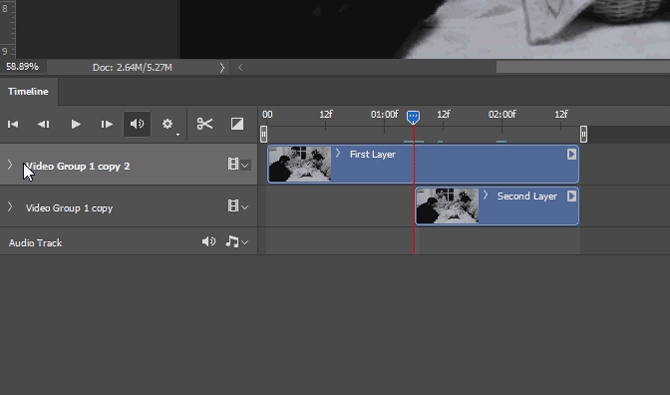This screenshot has width=670, height=395.
Task: Choose a transition with the fade icon
Action: (x=237, y=124)
